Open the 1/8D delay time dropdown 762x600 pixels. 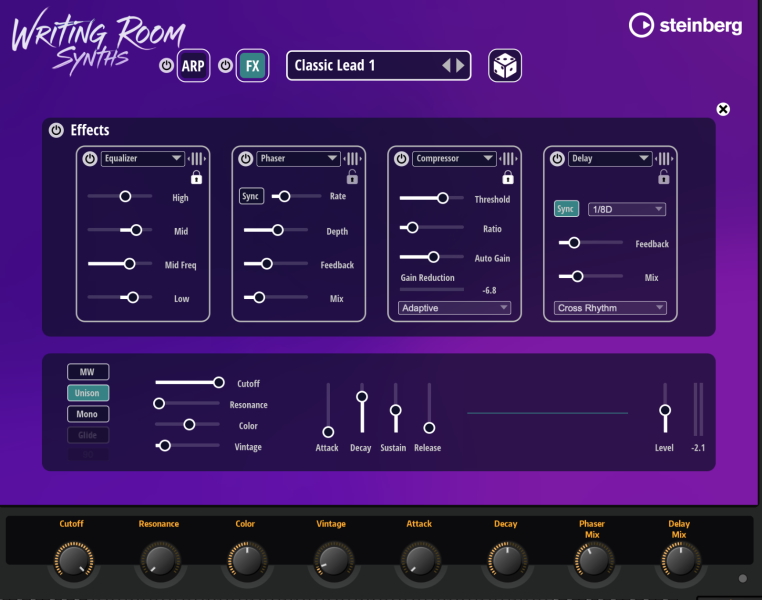(626, 209)
